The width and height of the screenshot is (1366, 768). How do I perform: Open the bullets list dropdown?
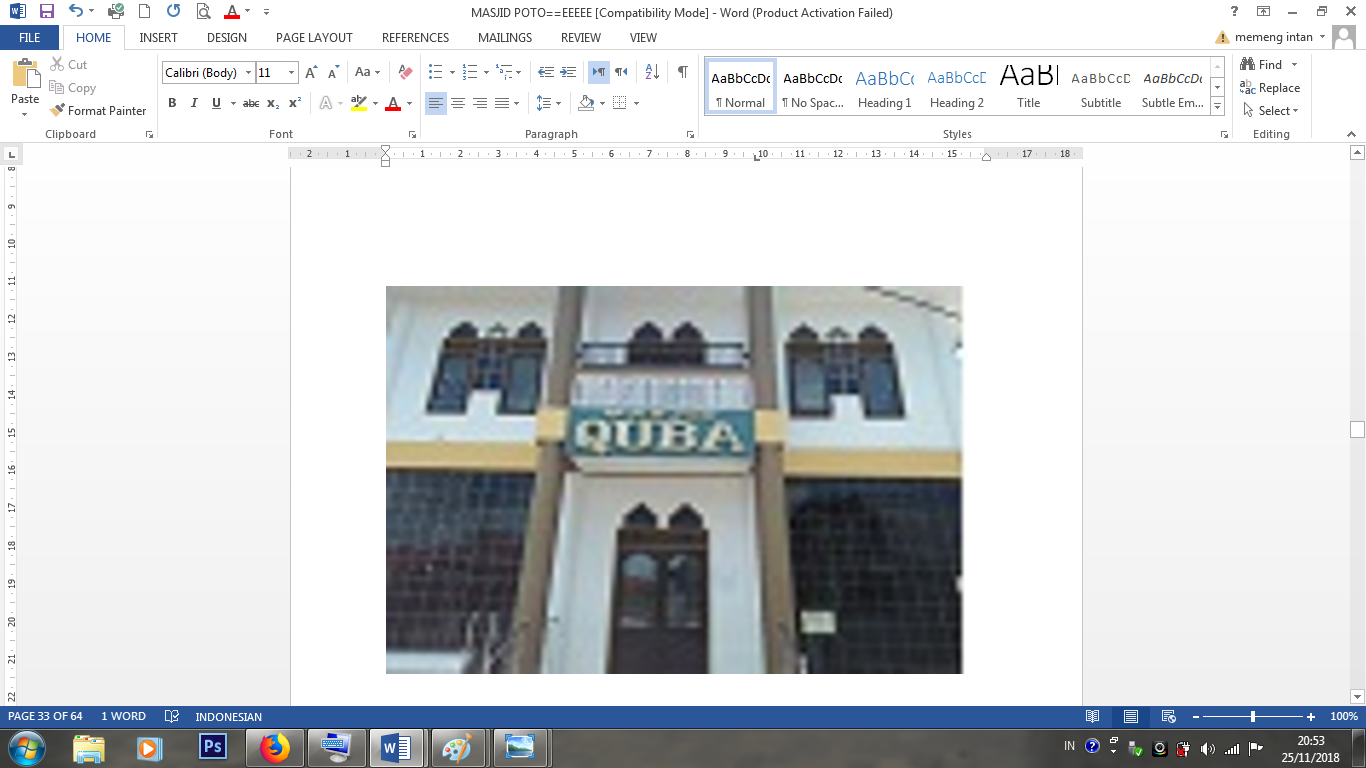coord(452,73)
